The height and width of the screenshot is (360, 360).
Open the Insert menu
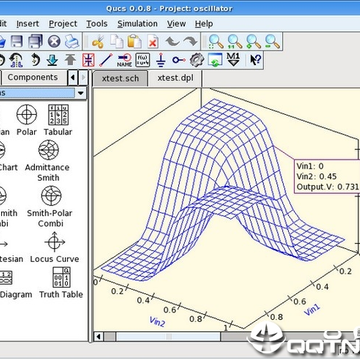point(28,24)
